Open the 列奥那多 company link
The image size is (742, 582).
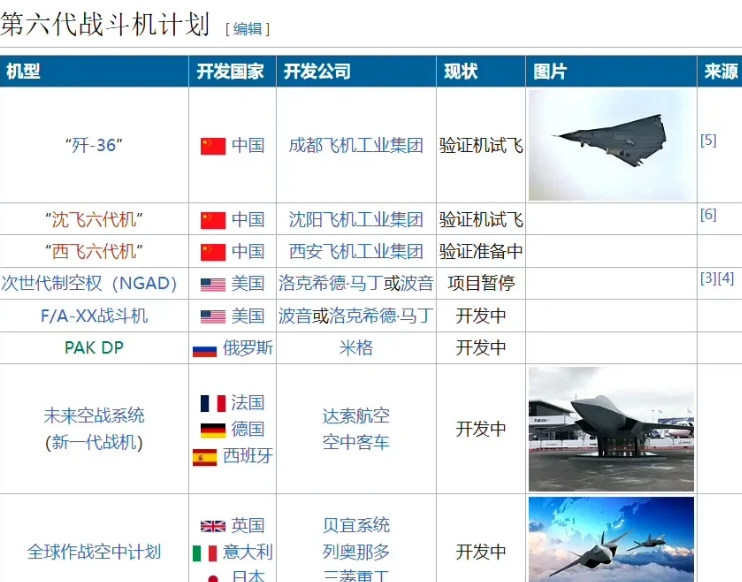[356, 552]
